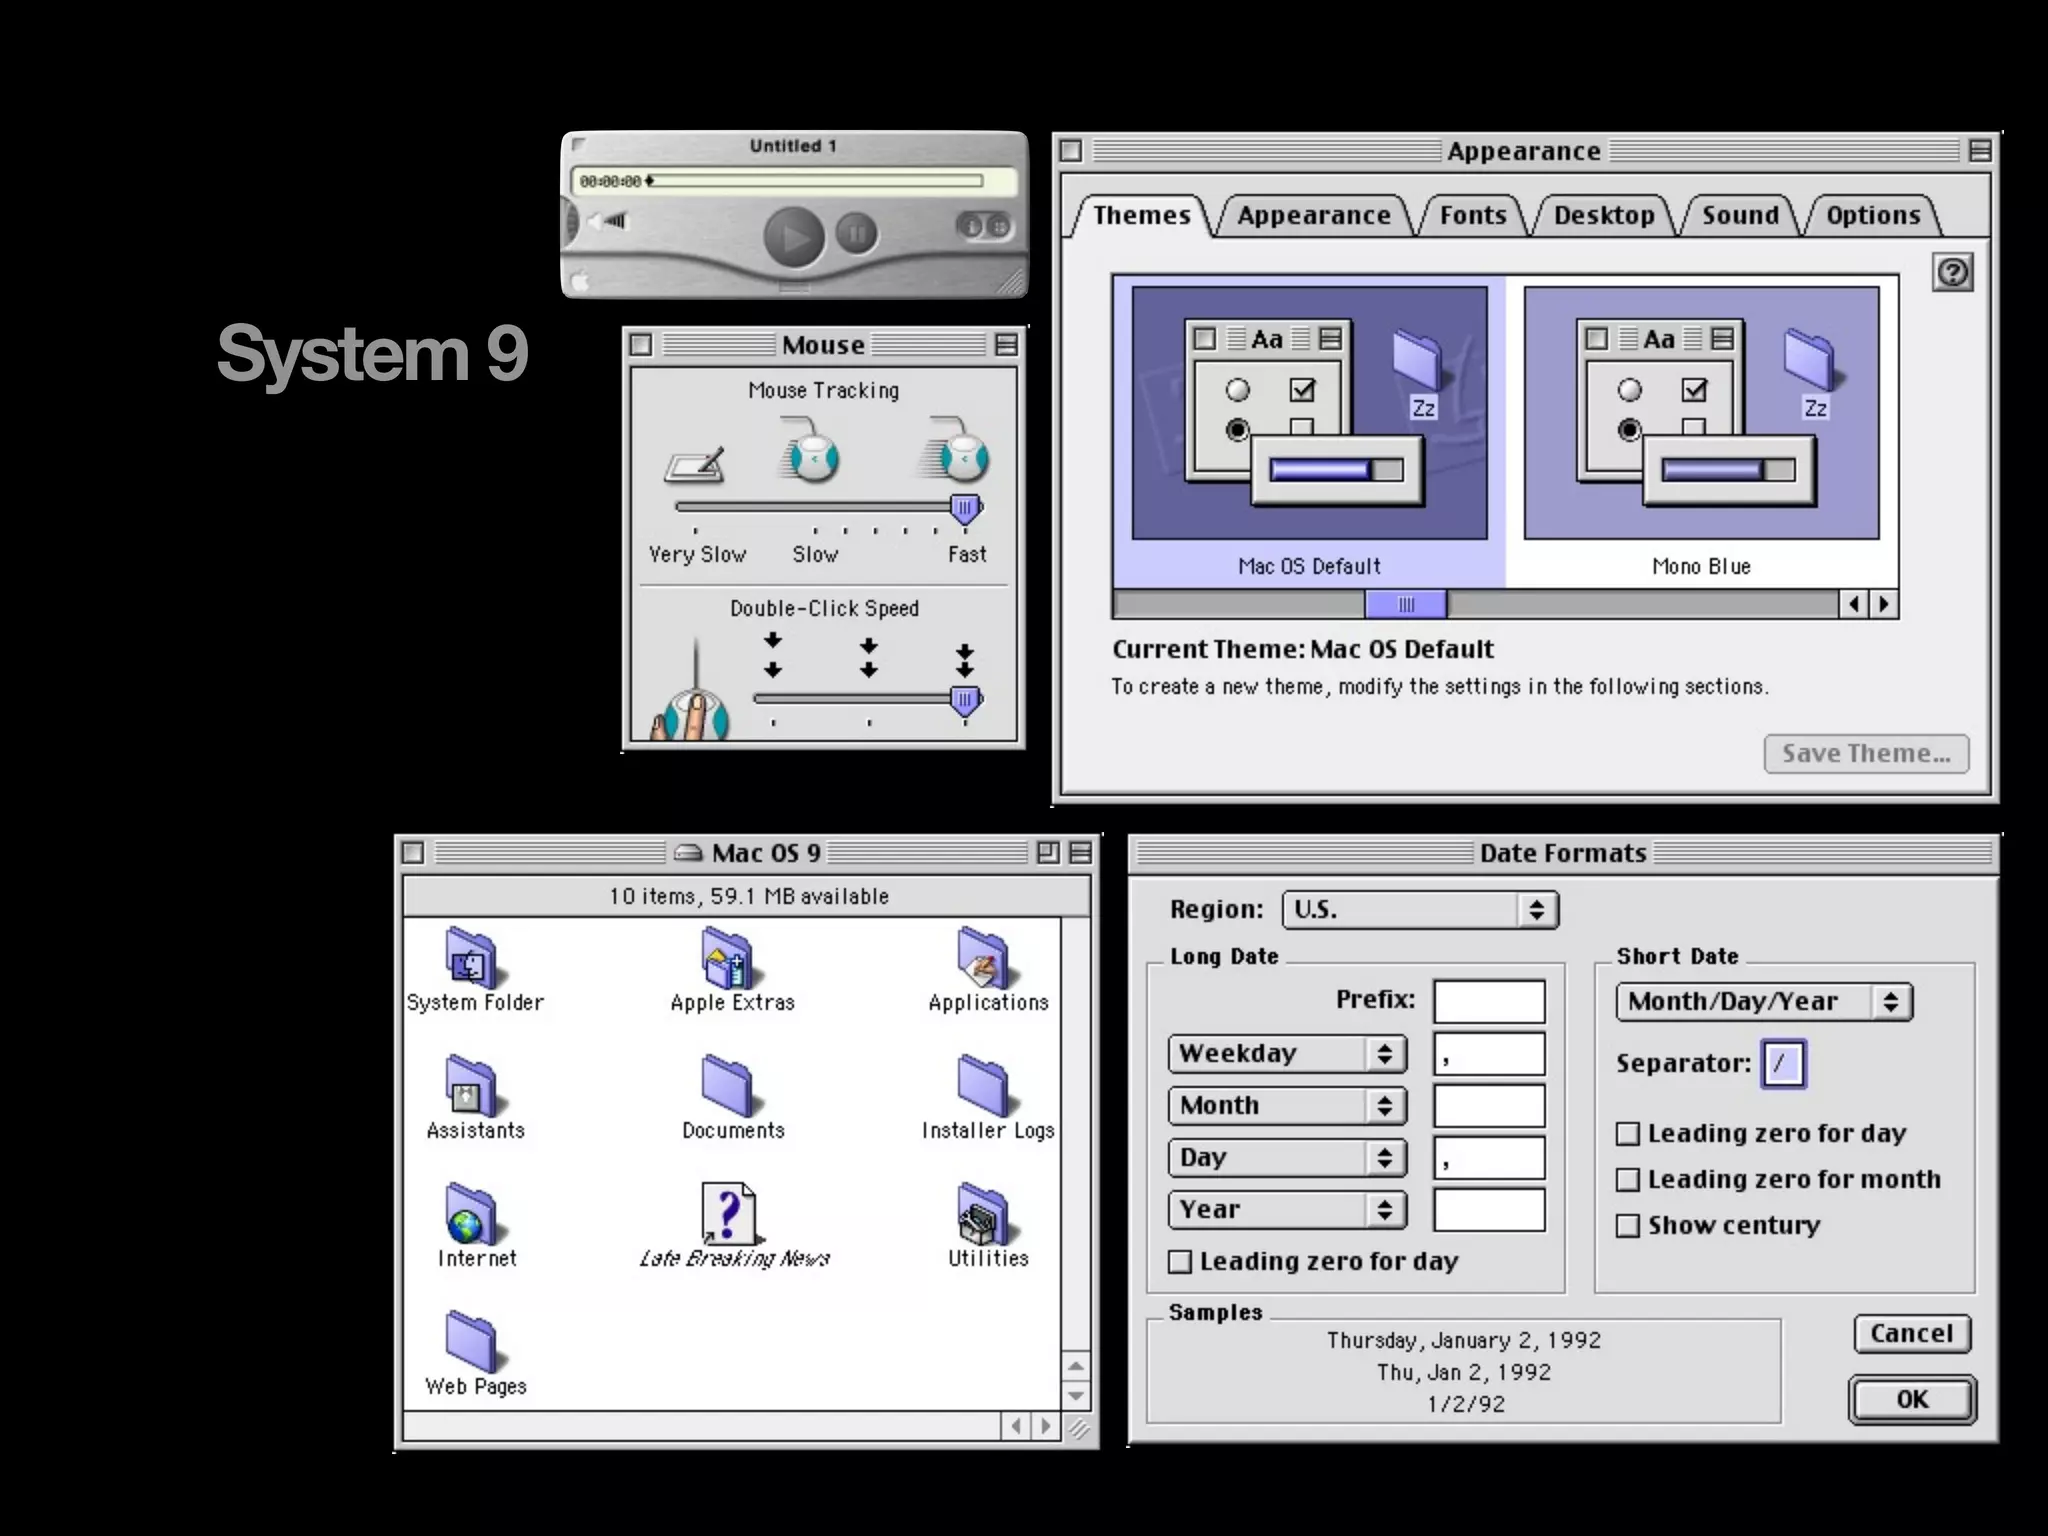Click the two-button control at player's right
This screenshot has height=1536, width=2048.
click(x=984, y=226)
